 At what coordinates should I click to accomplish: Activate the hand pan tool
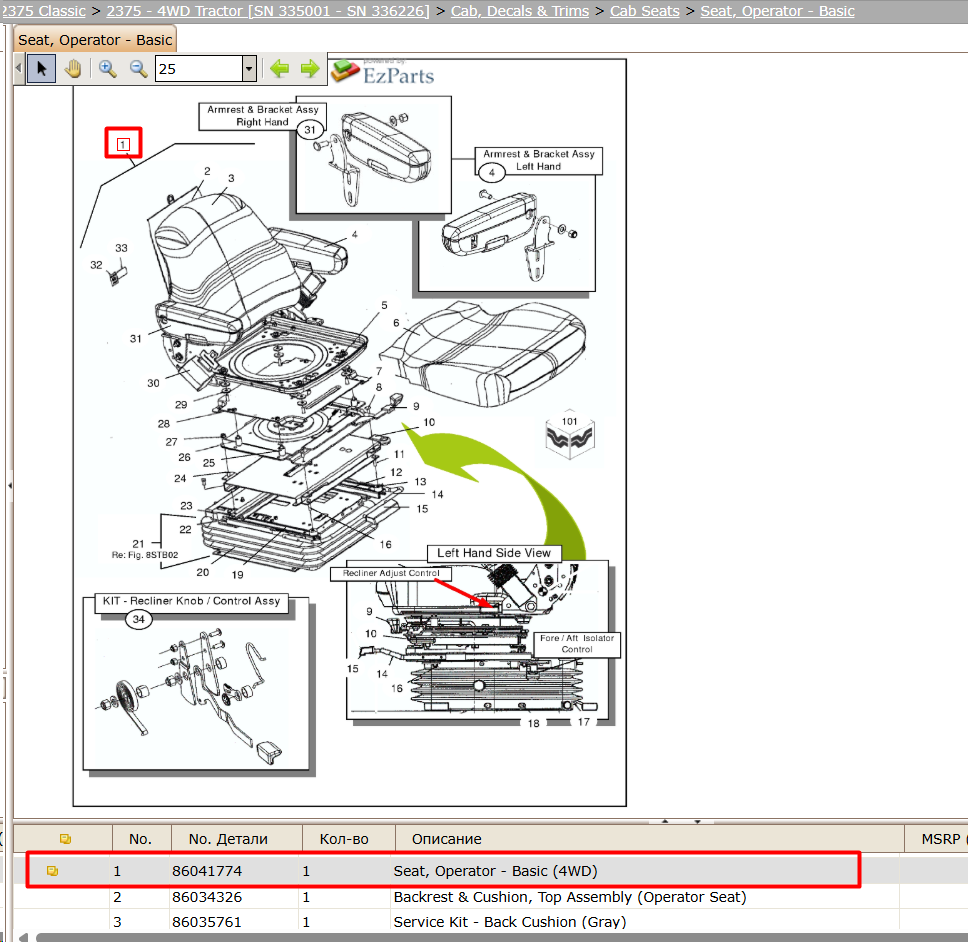pos(73,69)
